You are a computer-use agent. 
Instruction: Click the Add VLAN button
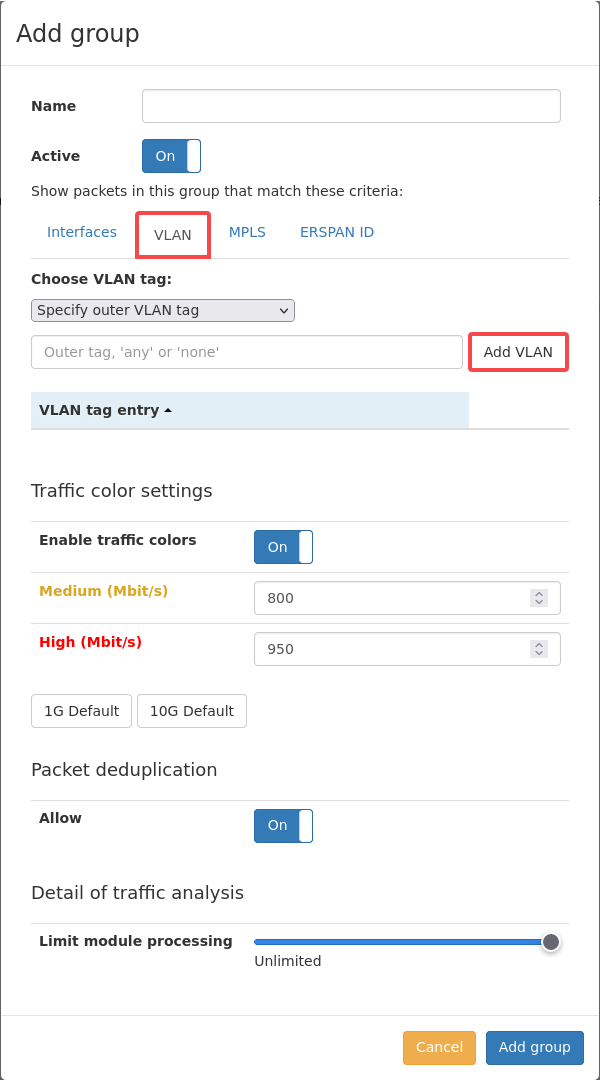[x=518, y=352]
